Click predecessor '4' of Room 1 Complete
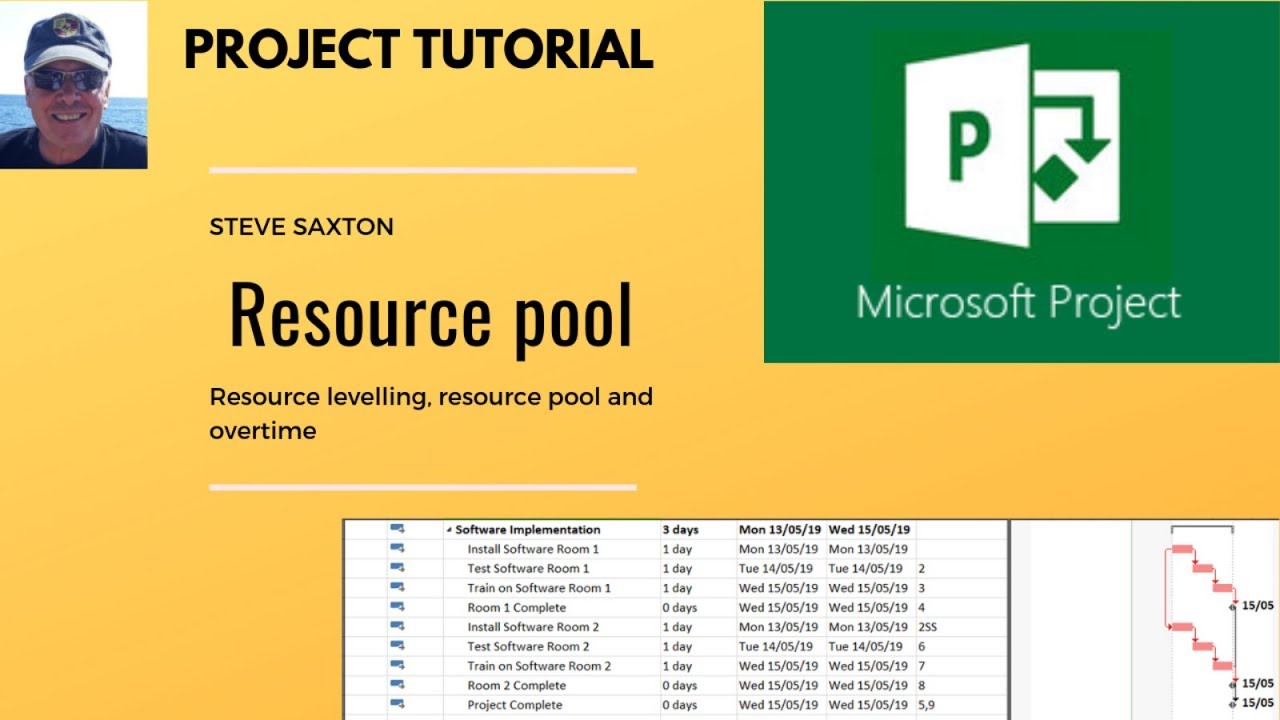The height and width of the screenshot is (720, 1280). point(921,607)
